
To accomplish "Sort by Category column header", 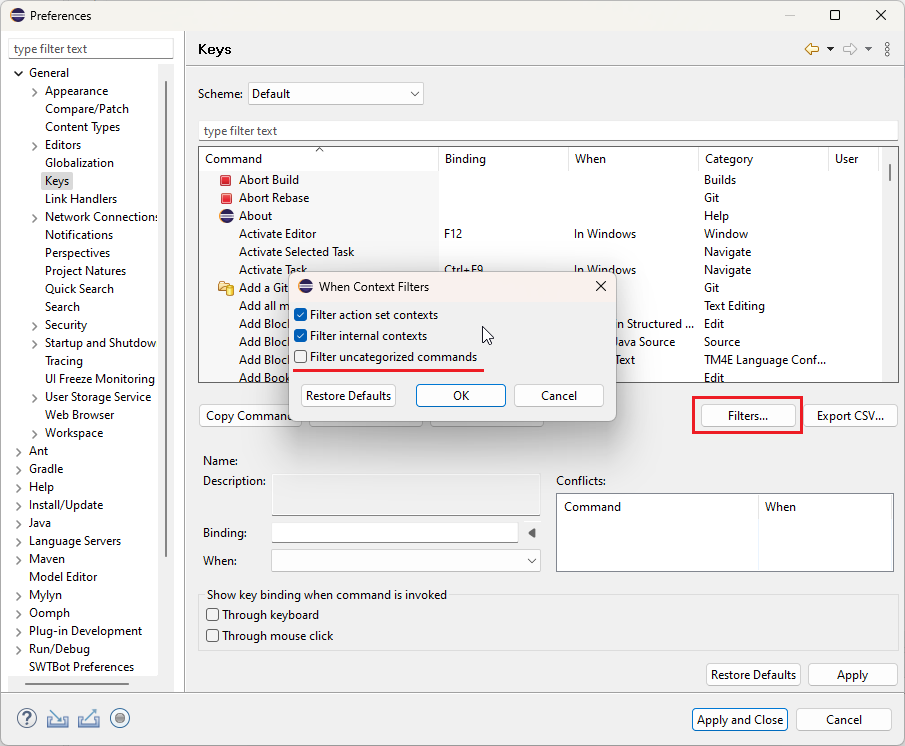I will (x=764, y=159).
